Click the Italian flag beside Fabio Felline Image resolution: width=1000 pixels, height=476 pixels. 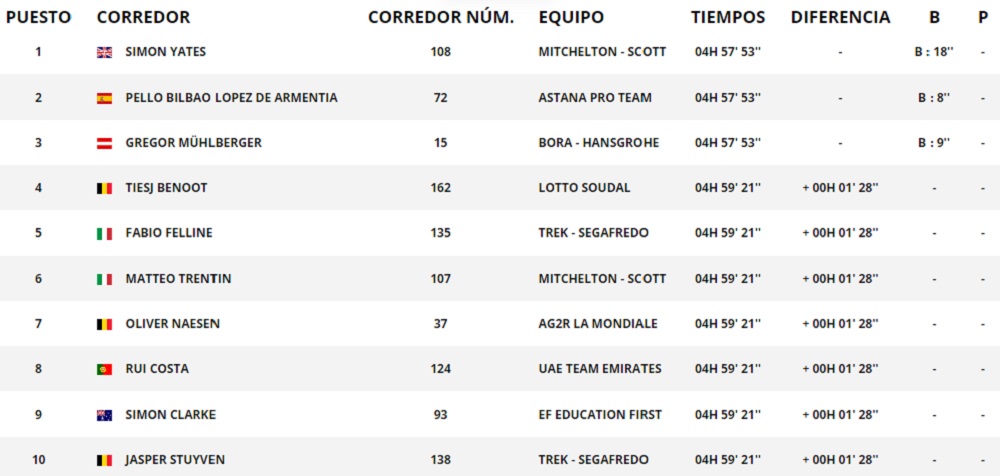click(x=104, y=233)
